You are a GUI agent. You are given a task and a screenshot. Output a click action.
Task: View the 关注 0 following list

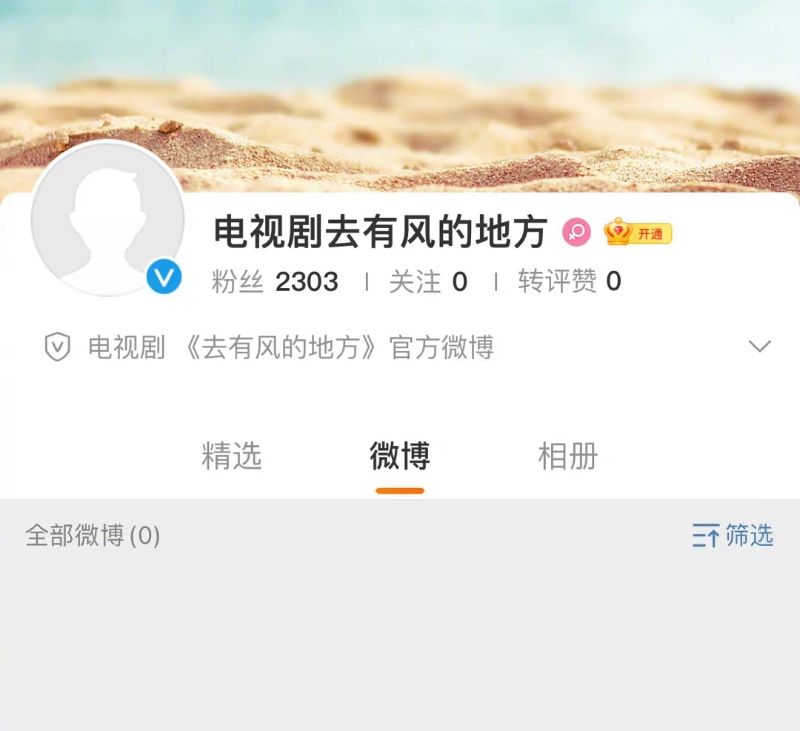coord(428,282)
